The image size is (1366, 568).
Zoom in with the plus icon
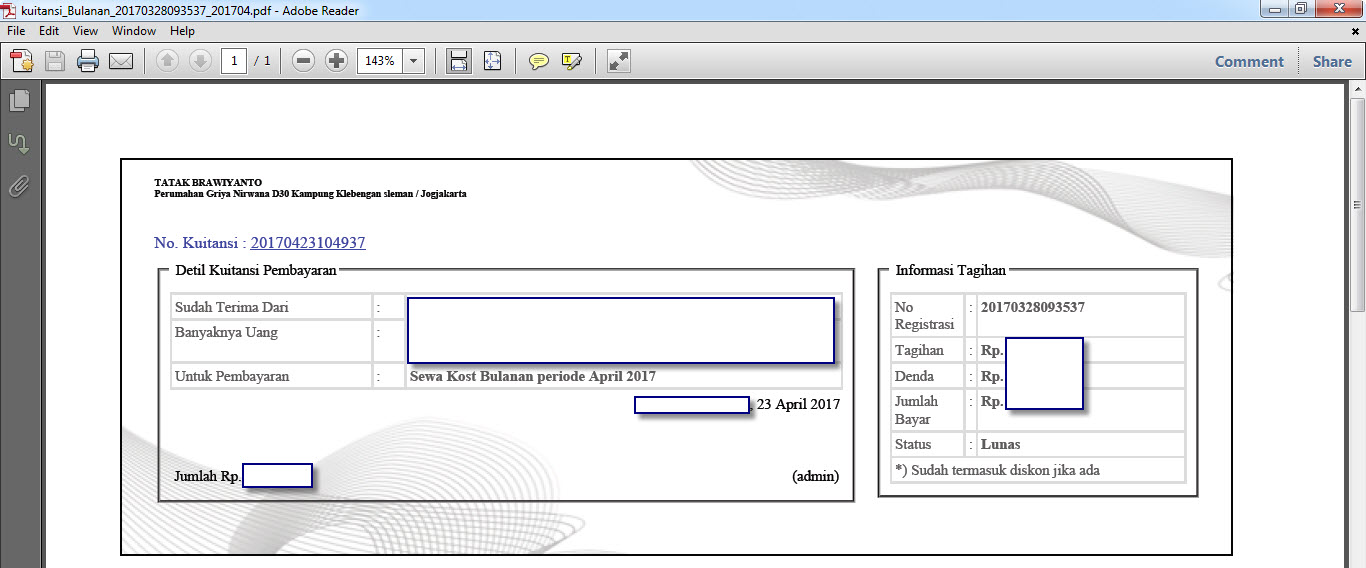coord(337,61)
